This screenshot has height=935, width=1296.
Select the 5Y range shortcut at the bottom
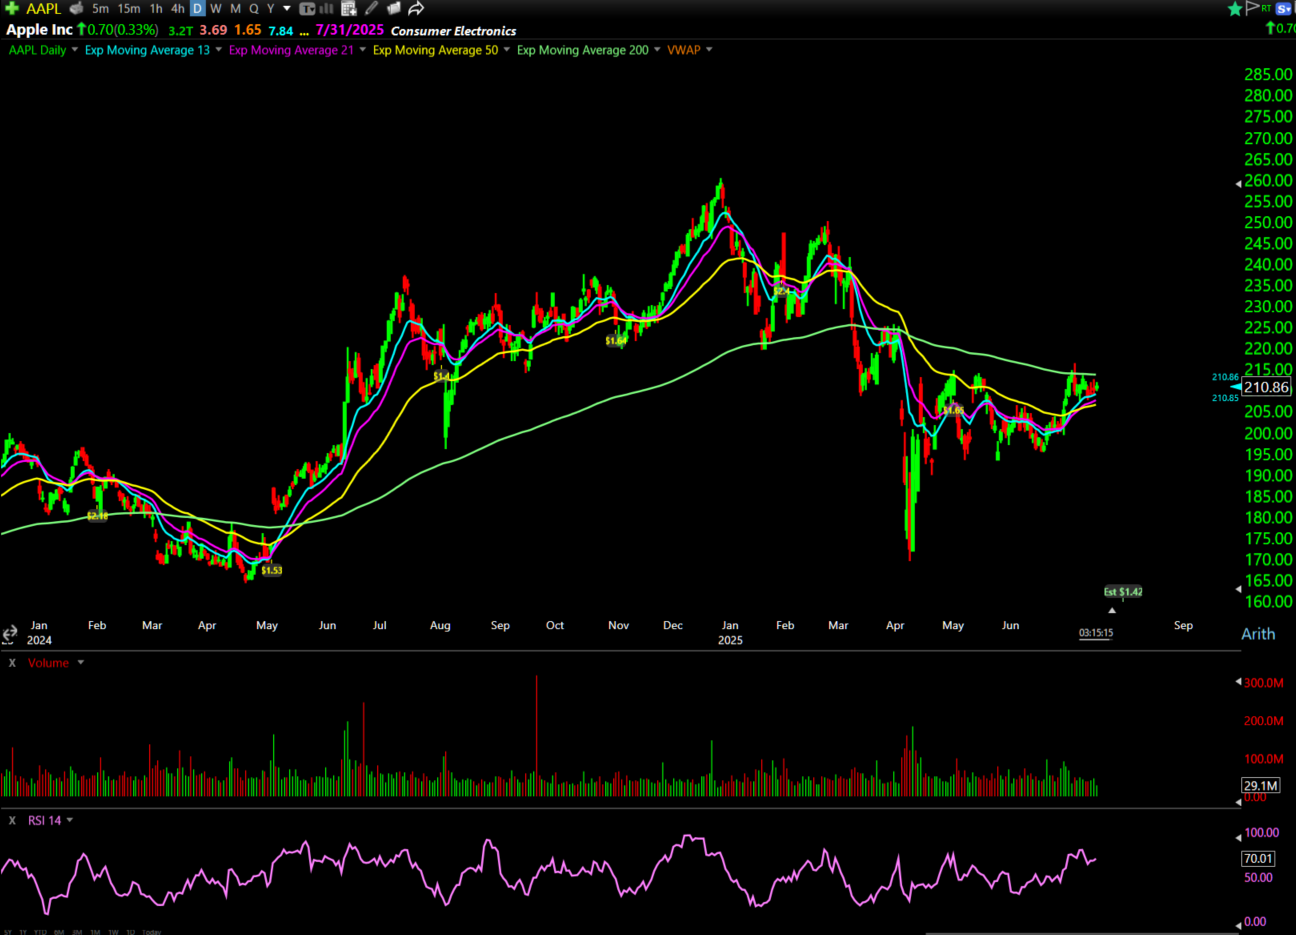pyautogui.click(x=7, y=931)
